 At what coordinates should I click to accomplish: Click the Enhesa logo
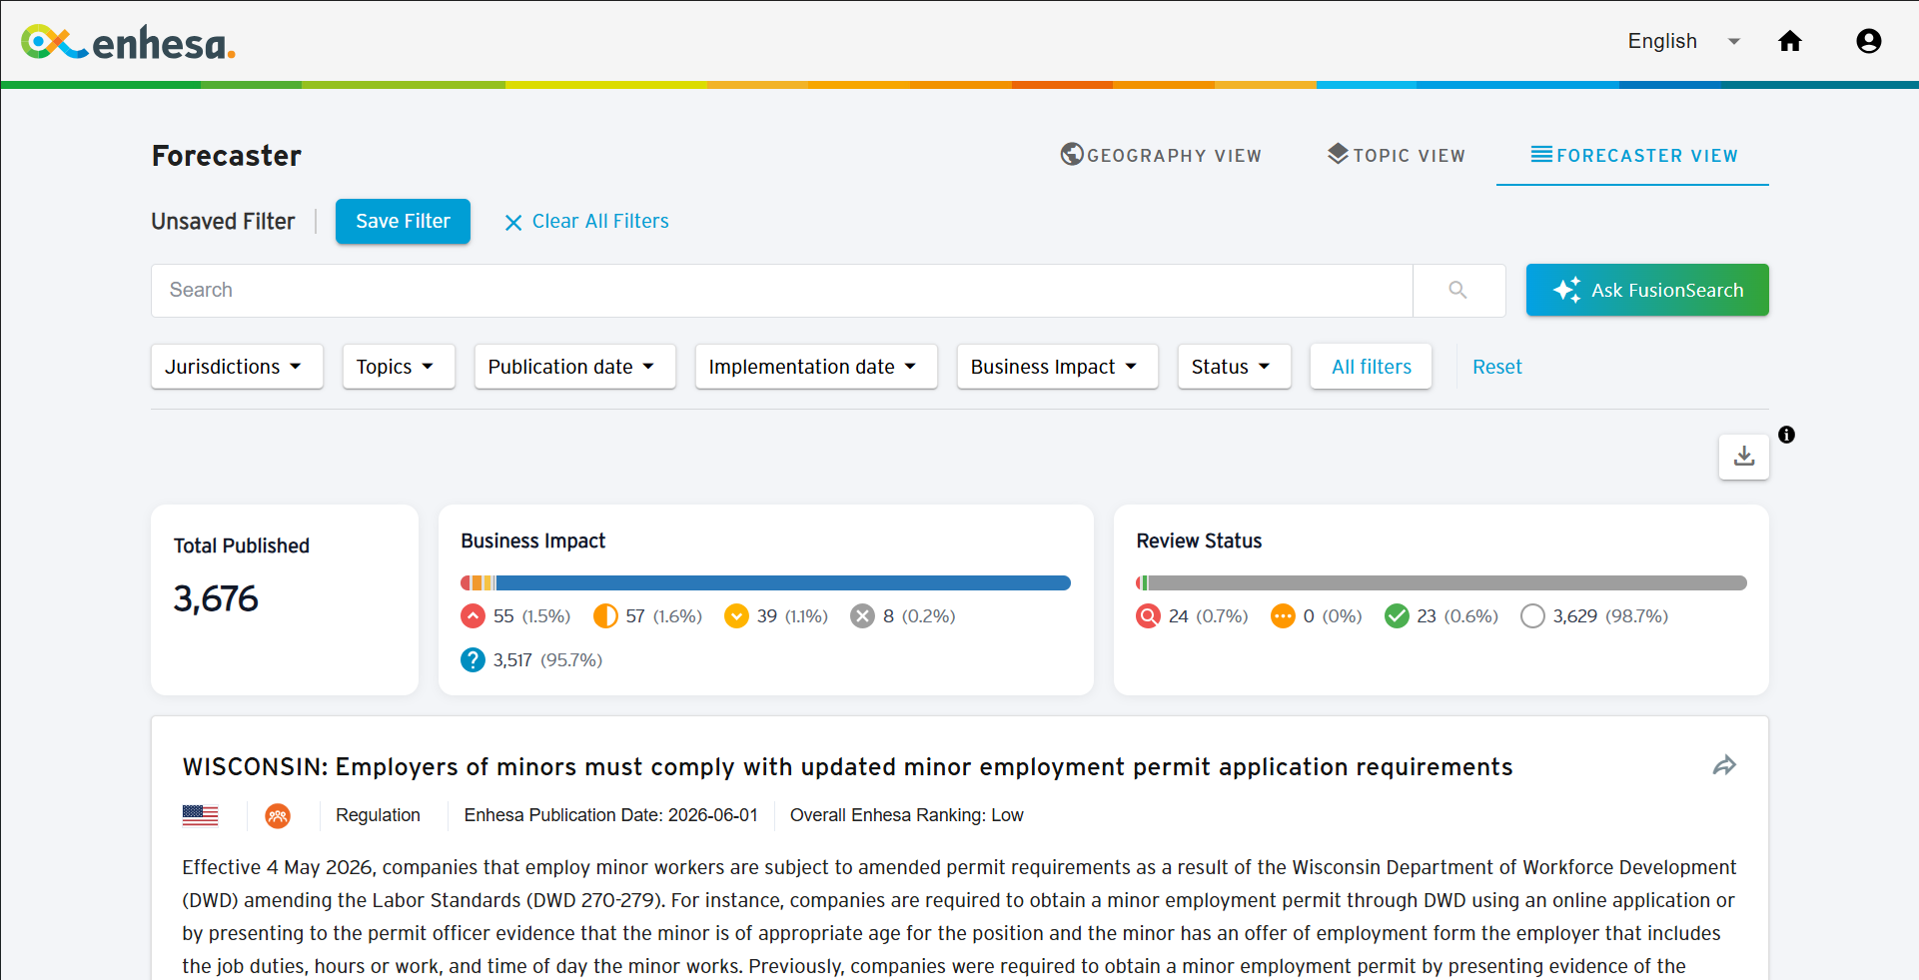(x=129, y=42)
